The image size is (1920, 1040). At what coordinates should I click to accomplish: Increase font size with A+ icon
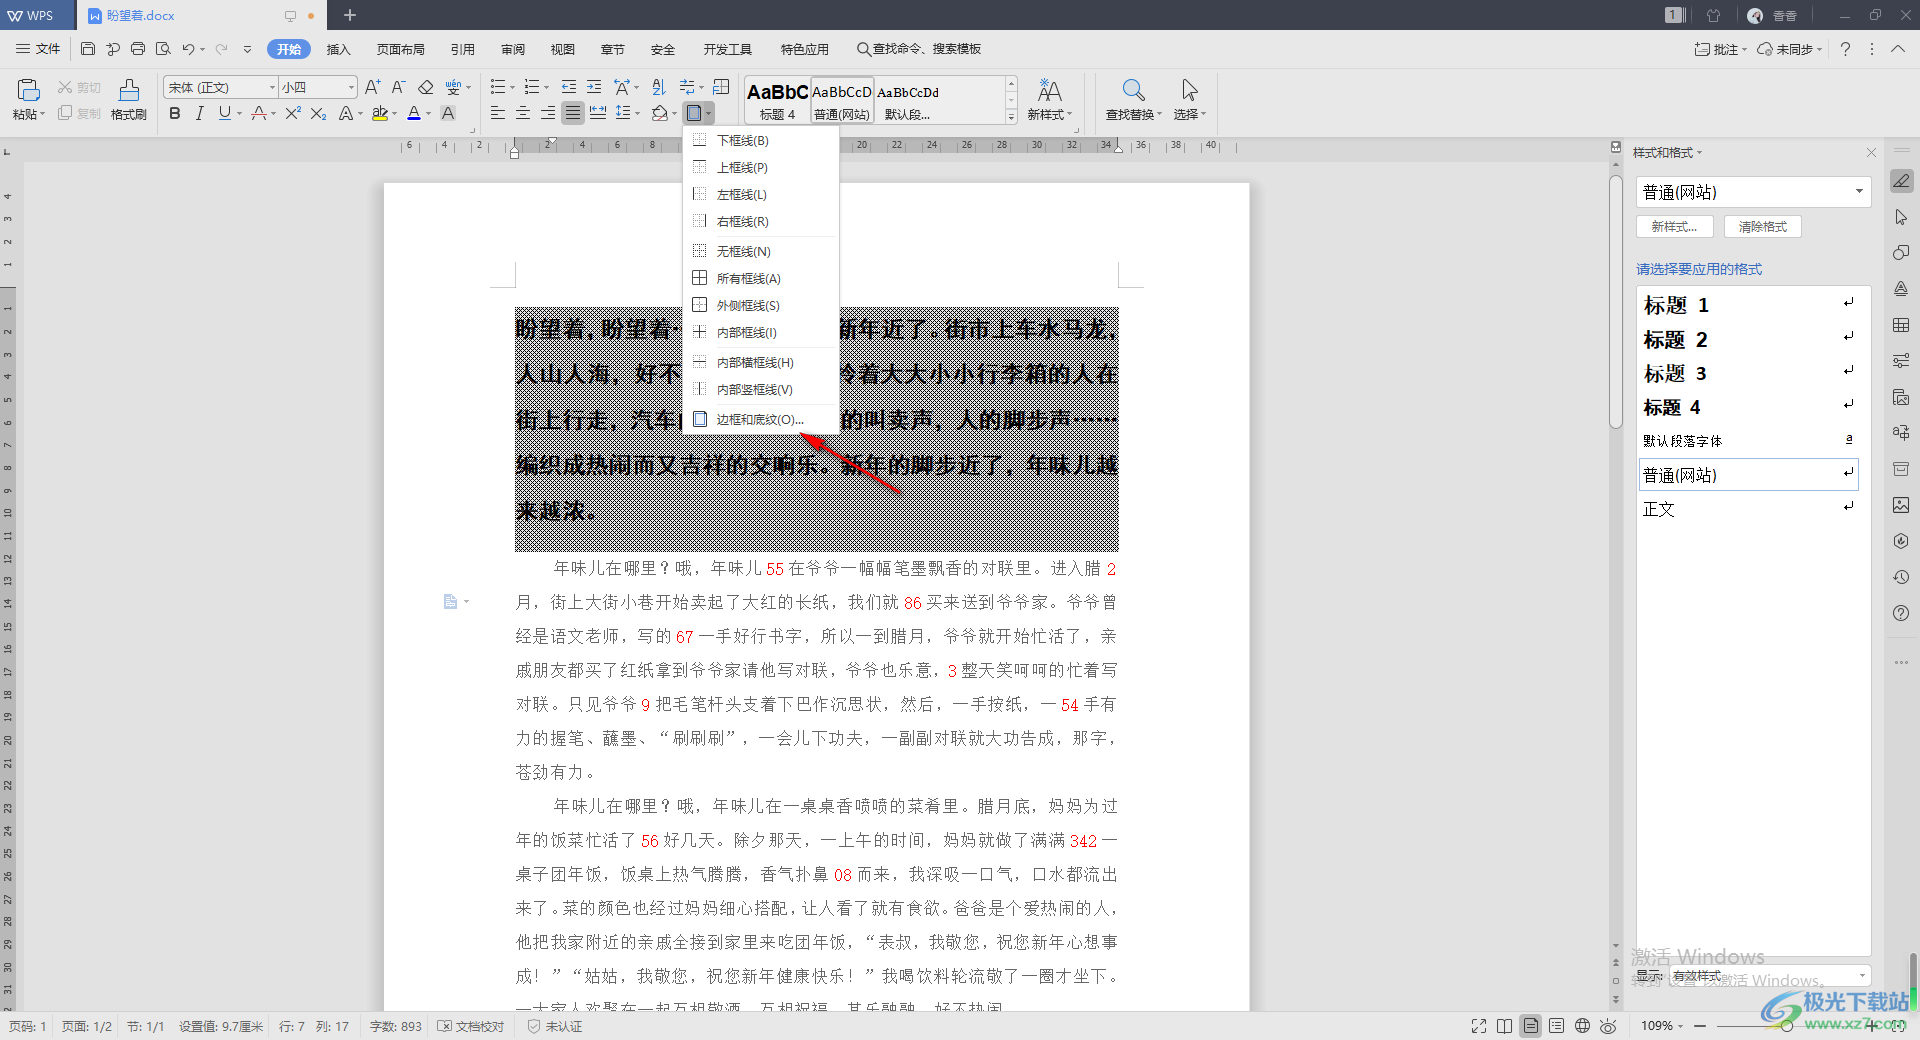(x=372, y=87)
